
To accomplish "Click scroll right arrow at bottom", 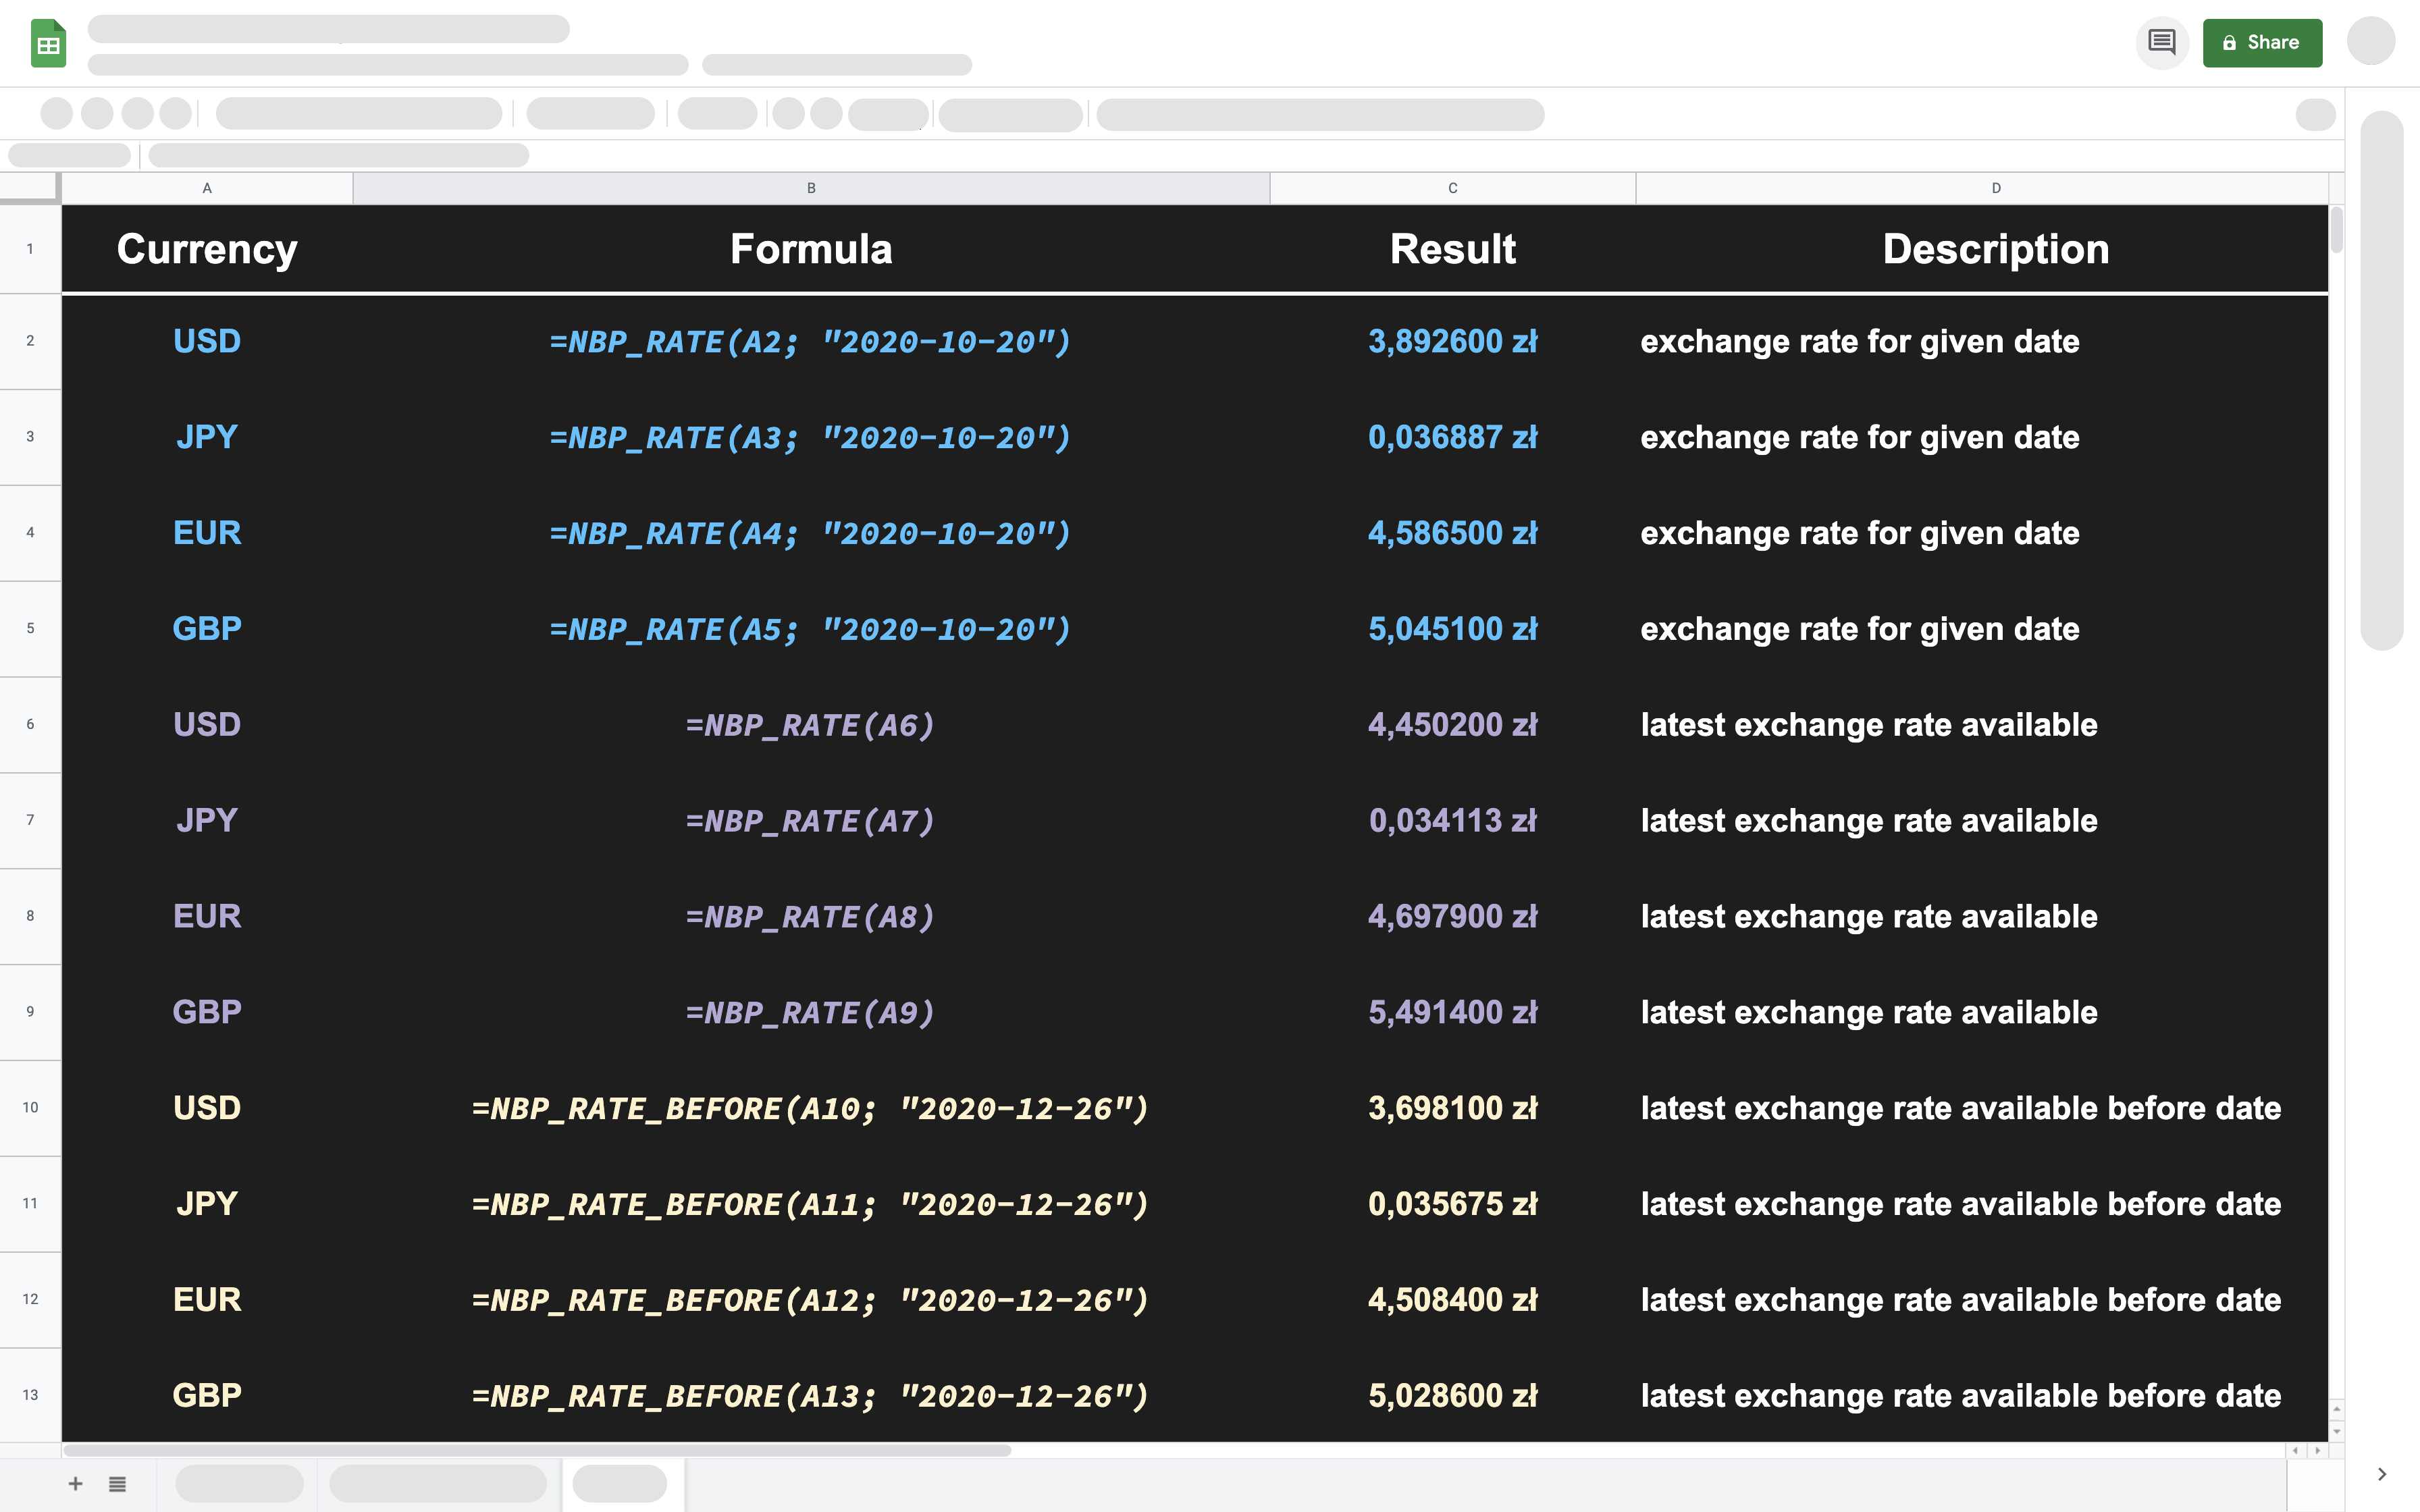I will coord(2318,1450).
